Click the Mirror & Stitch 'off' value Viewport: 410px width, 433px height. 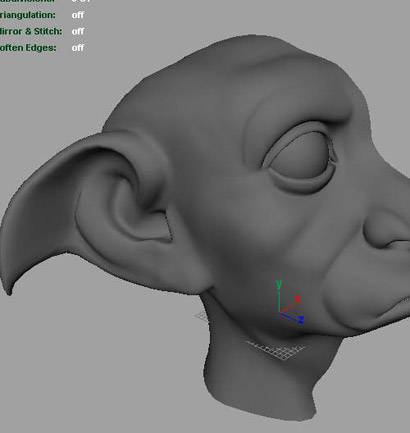coord(78,31)
